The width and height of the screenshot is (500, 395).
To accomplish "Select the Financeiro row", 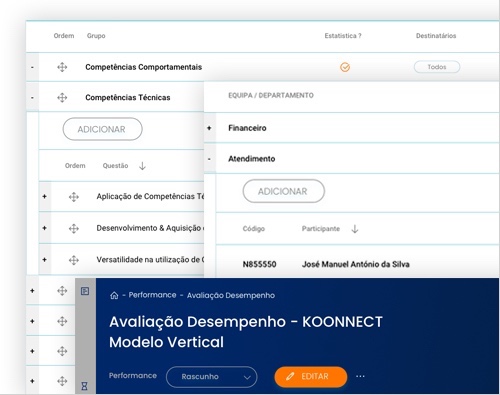I will tap(352, 128).
